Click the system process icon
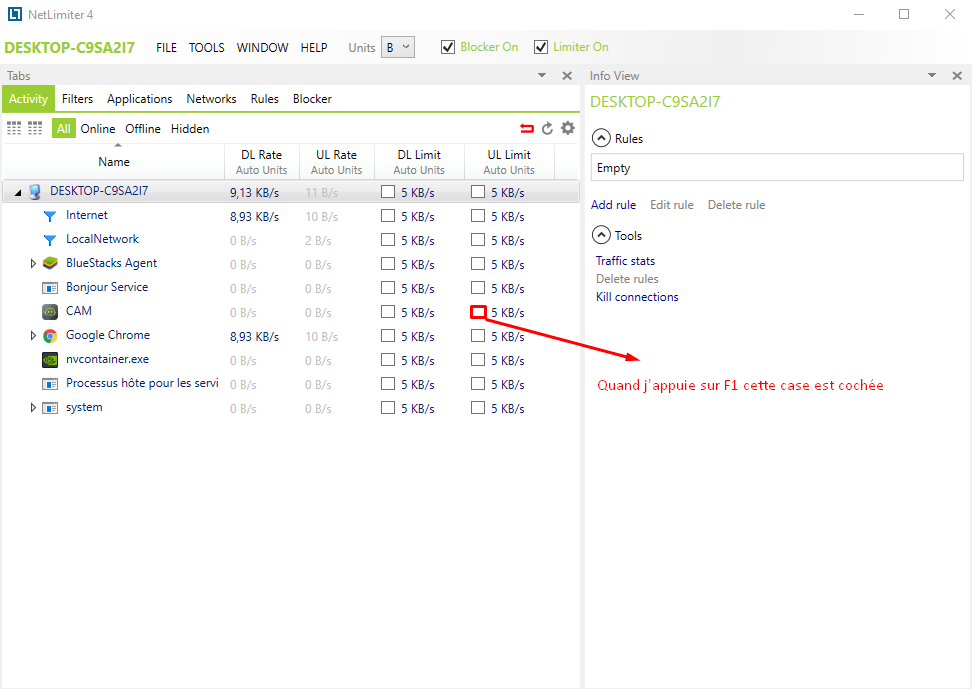Viewport: 972px width, 689px height. coord(50,408)
